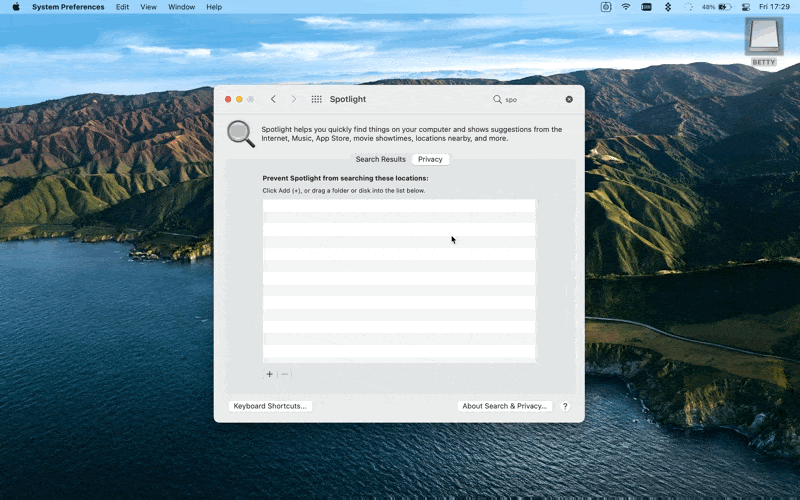
Task: Open About Search & Privacy info
Action: (x=505, y=406)
